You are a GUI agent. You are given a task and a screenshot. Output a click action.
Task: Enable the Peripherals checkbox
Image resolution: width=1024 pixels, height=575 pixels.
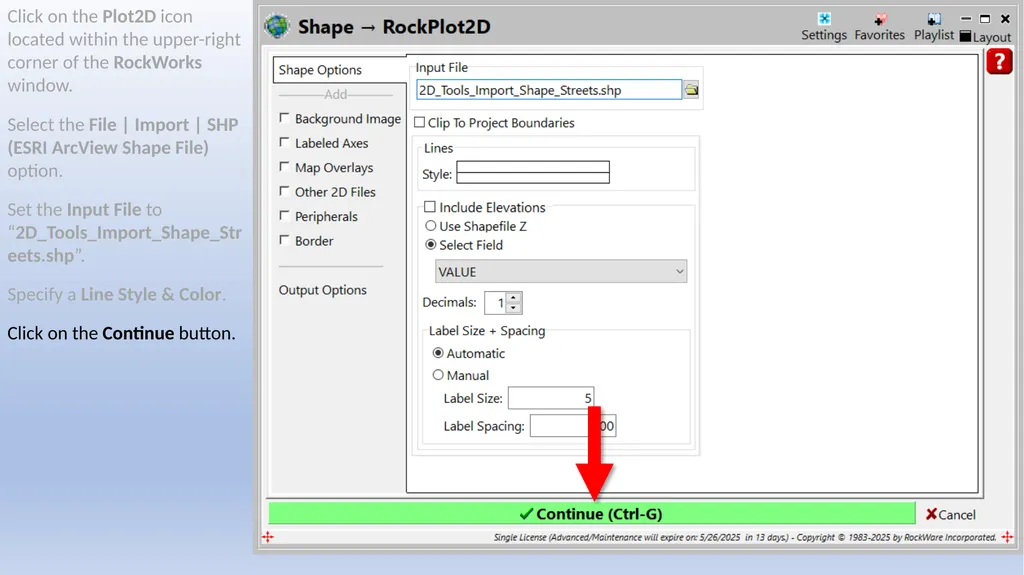tap(284, 215)
